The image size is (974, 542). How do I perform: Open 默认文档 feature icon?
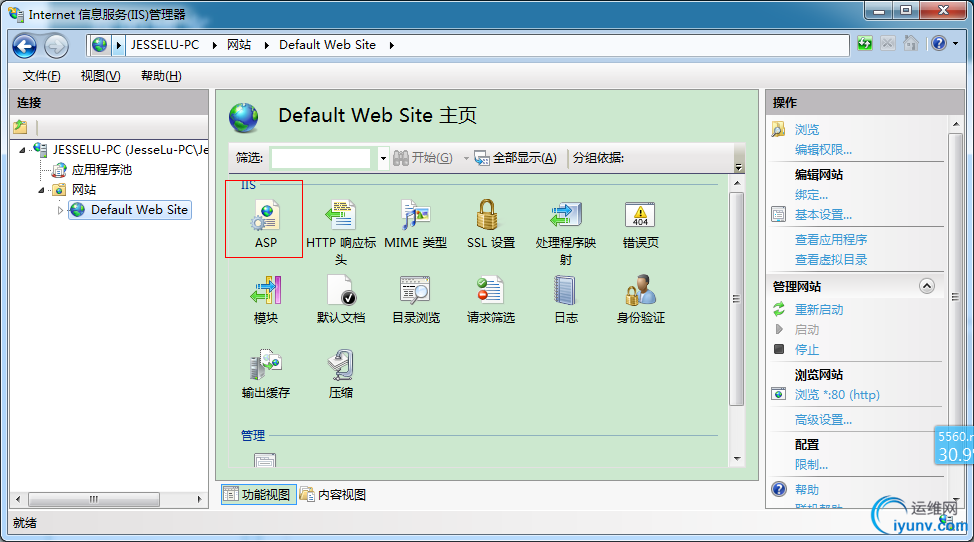341,299
